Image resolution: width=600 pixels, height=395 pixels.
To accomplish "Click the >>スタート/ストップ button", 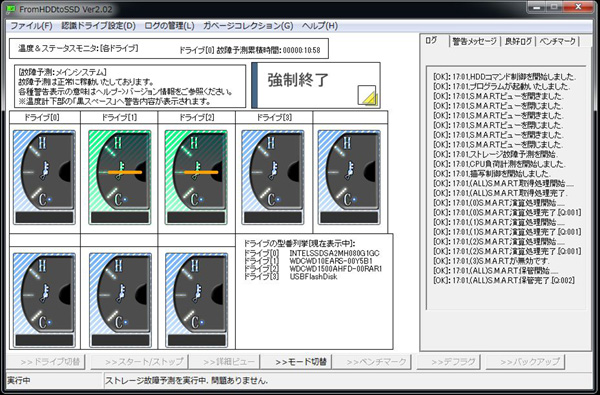I will tap(139, 362).
